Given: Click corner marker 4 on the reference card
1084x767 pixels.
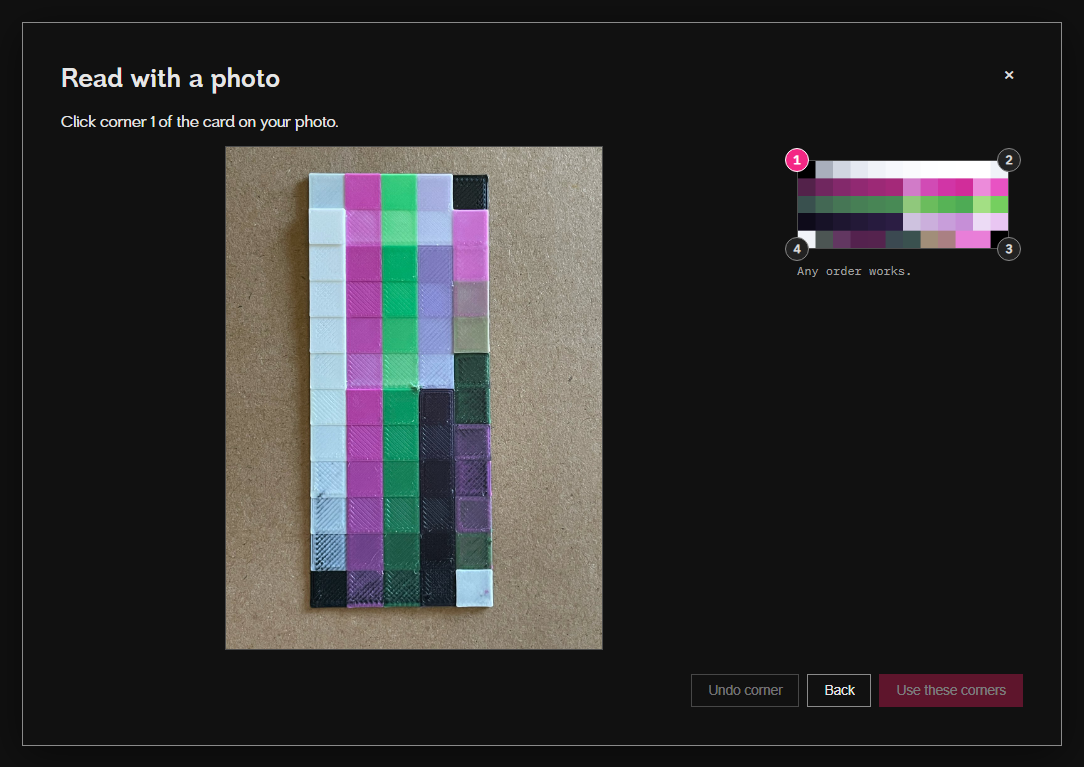Looking at the screenshot, I should click(797, 249).
